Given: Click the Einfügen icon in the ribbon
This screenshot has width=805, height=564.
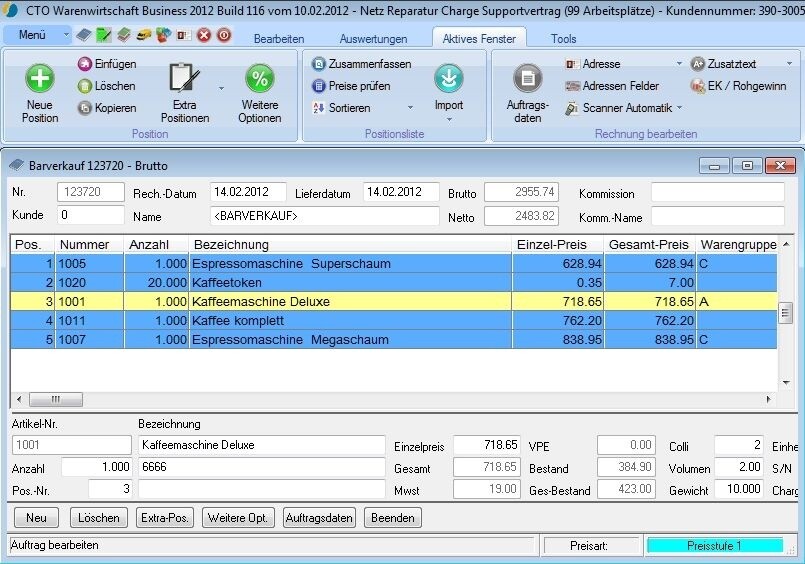Looking at the screenshot, I should coord(86,64).
